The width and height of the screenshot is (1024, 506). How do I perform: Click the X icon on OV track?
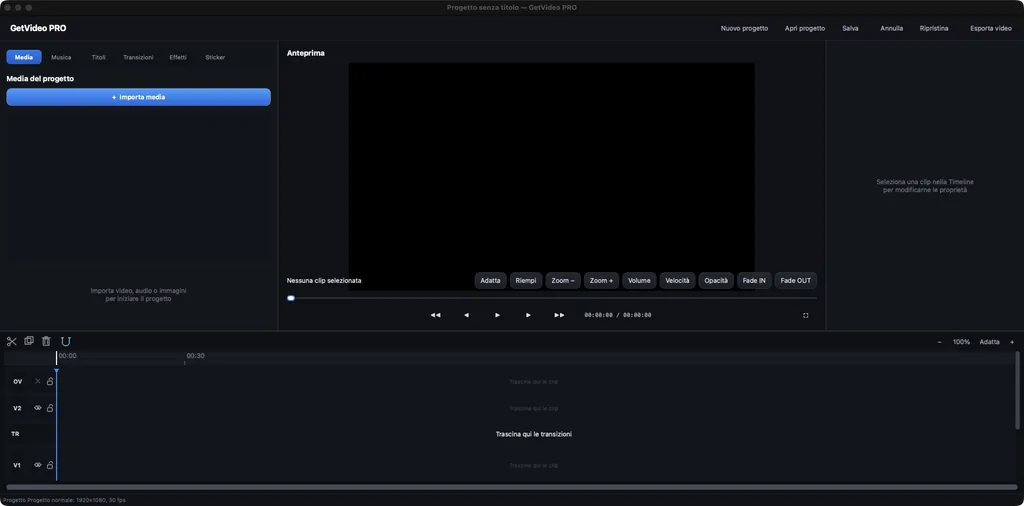click(37, 381)
